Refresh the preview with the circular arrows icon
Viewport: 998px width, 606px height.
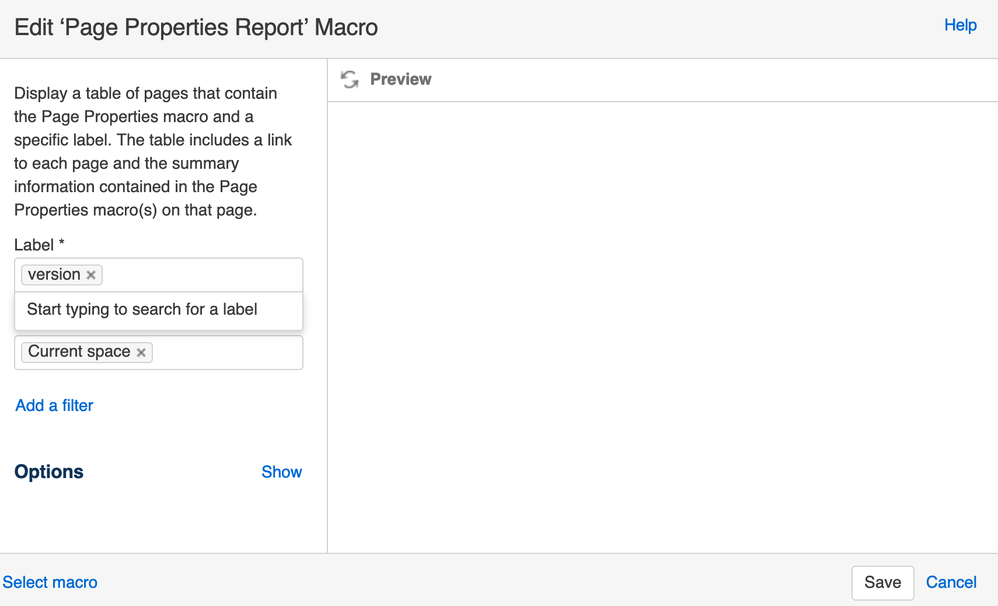point(349,80)
